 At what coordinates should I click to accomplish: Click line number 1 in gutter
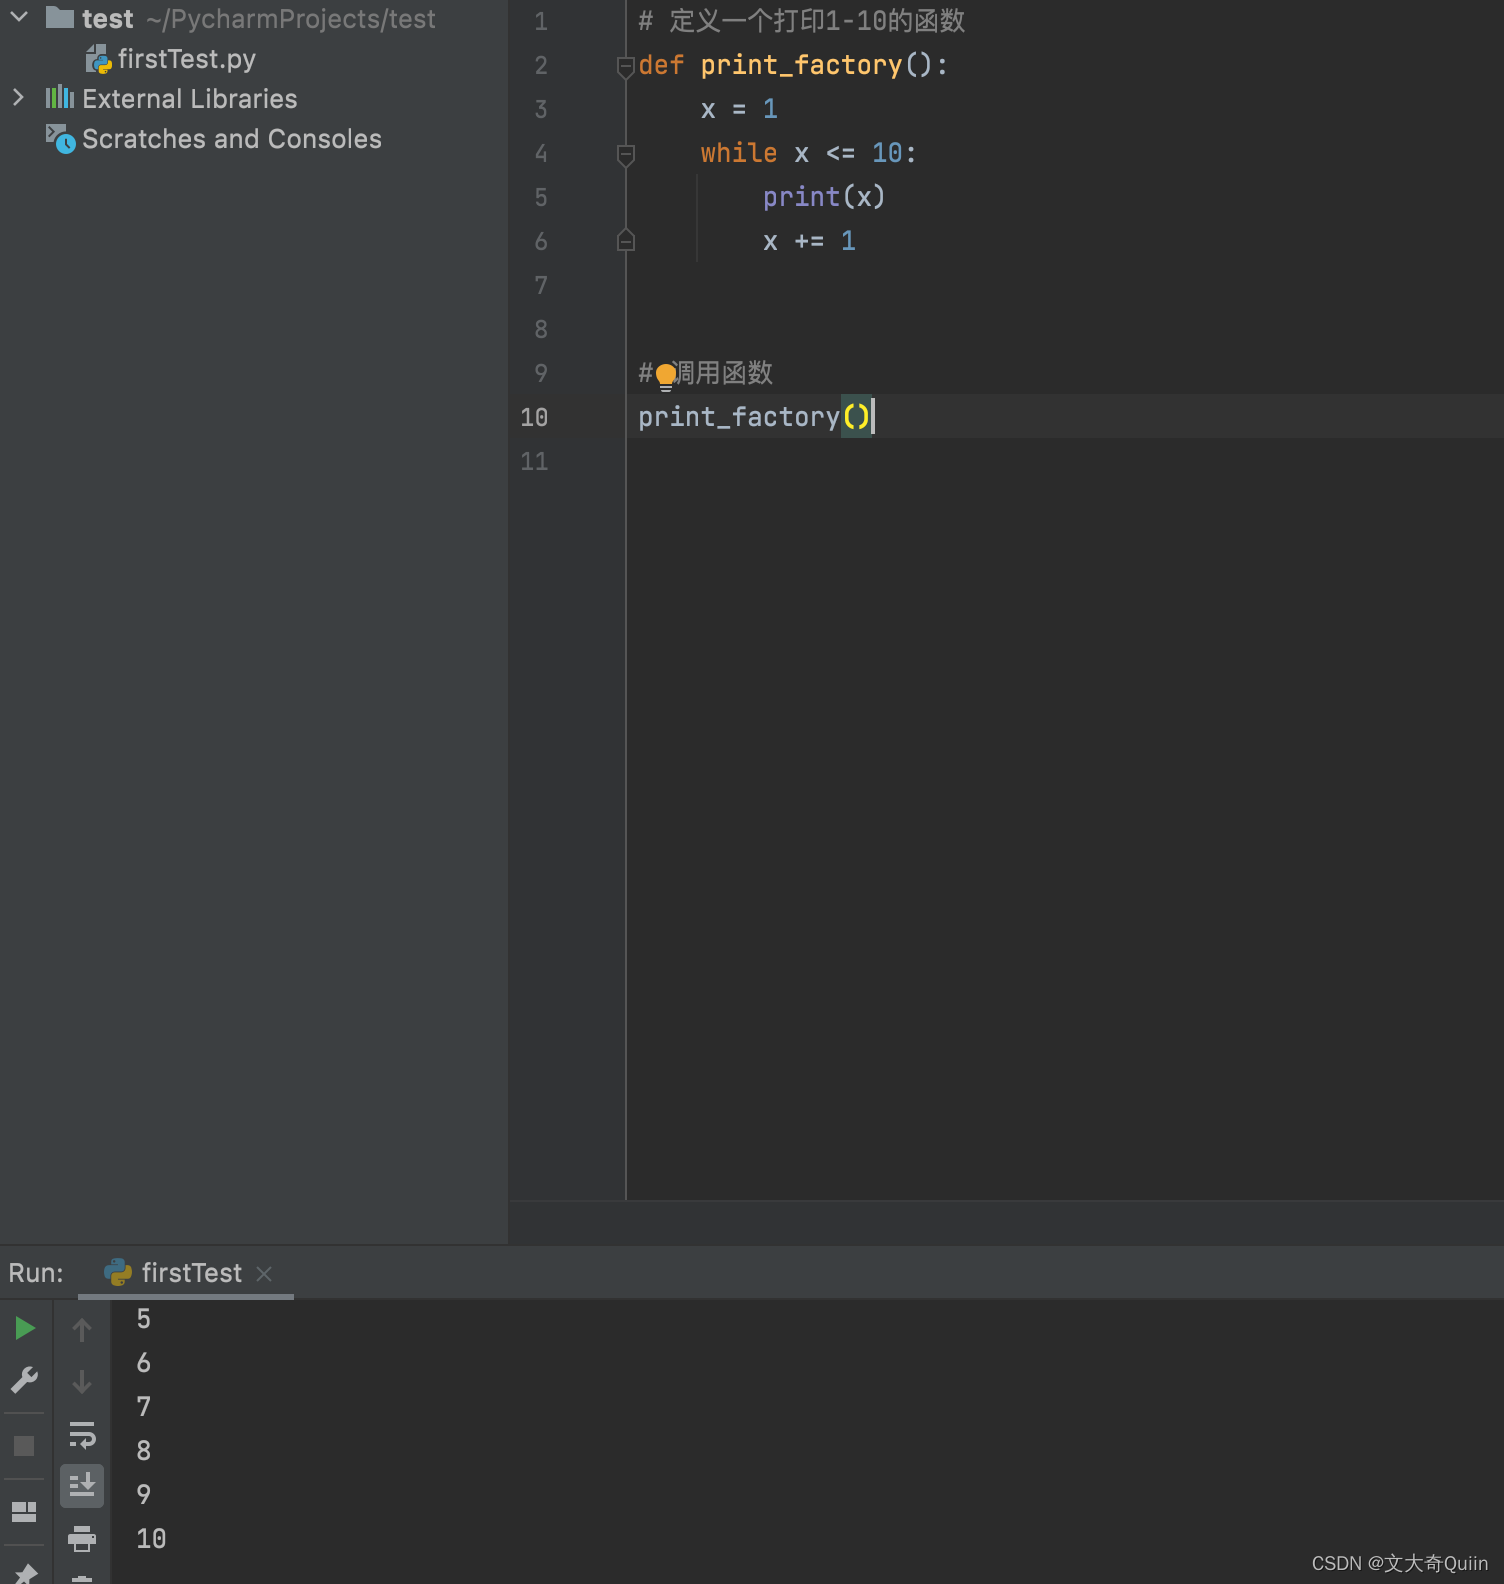pyautogui.click(x=541, y=21)
